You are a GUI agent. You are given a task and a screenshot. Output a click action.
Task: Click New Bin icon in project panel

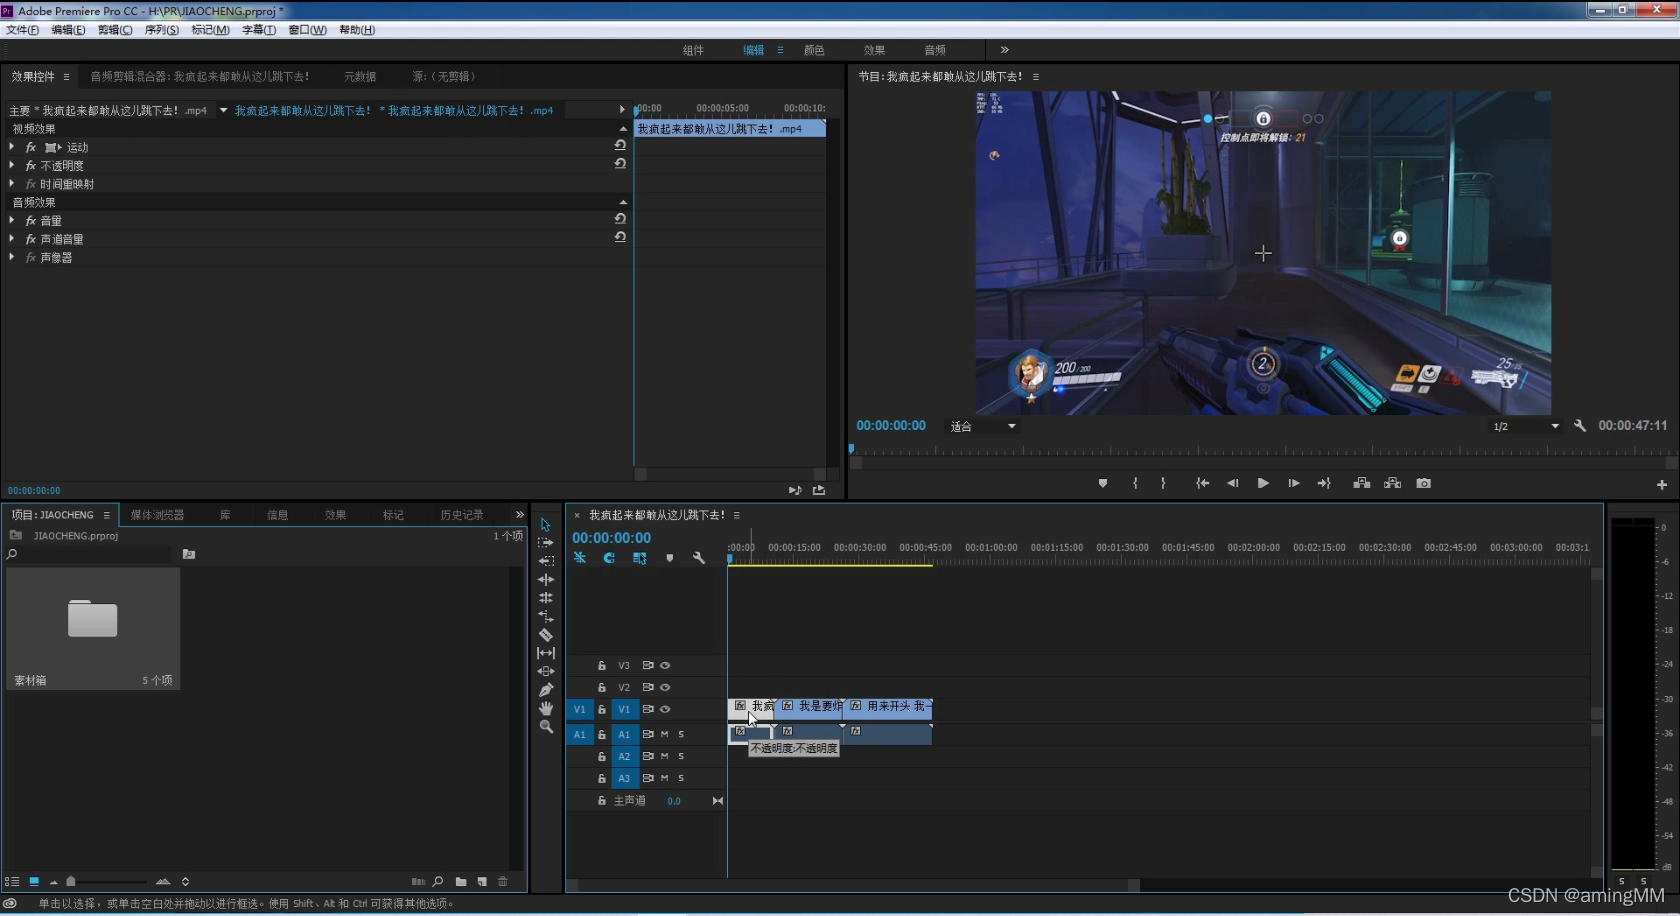coord(461,881)
